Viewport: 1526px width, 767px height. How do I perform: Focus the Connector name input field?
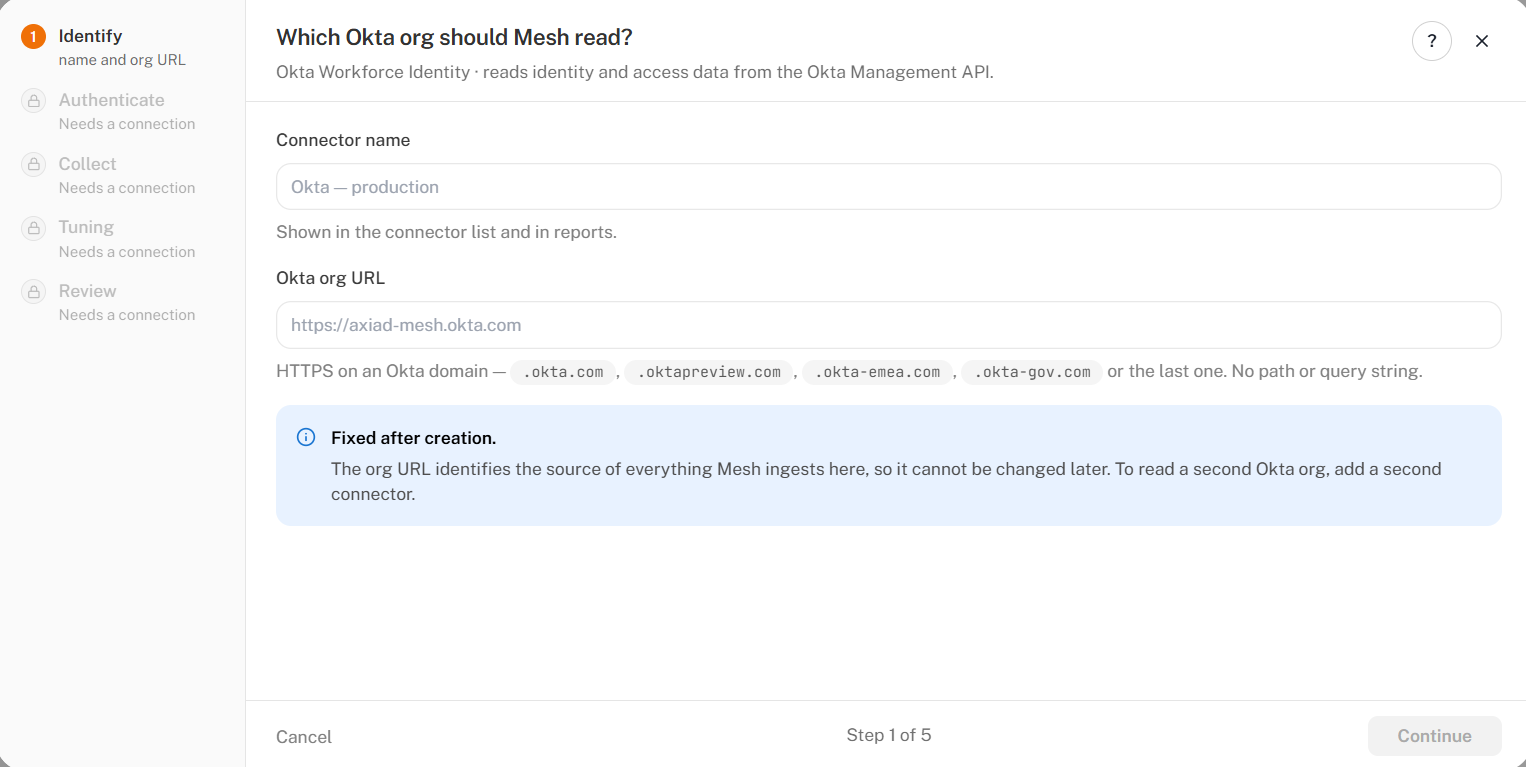[x=888, y=187]
